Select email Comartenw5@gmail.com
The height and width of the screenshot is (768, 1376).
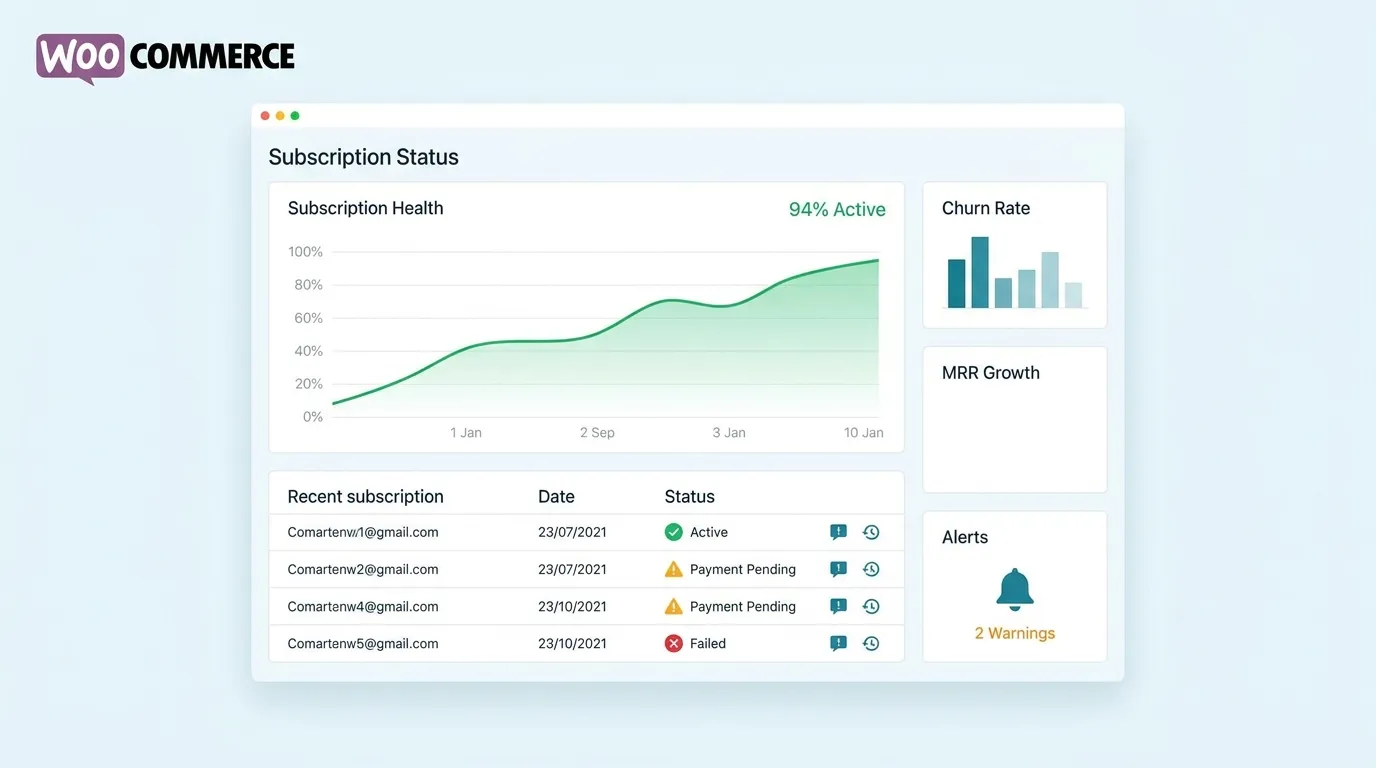(363, 643)
